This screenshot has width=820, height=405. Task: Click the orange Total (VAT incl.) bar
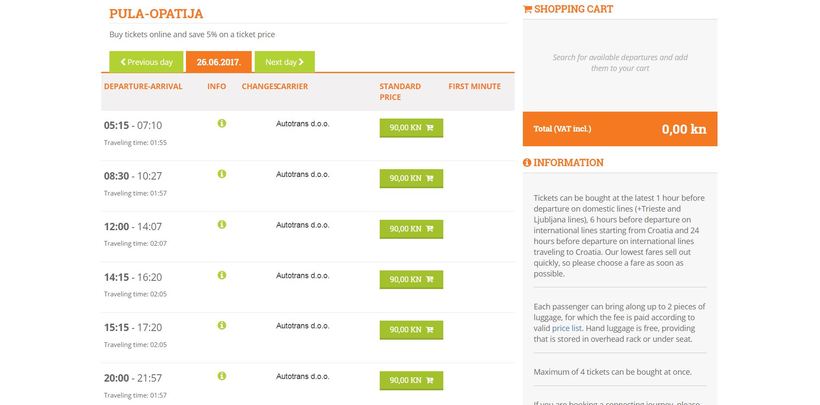click(x=619, y=129)
